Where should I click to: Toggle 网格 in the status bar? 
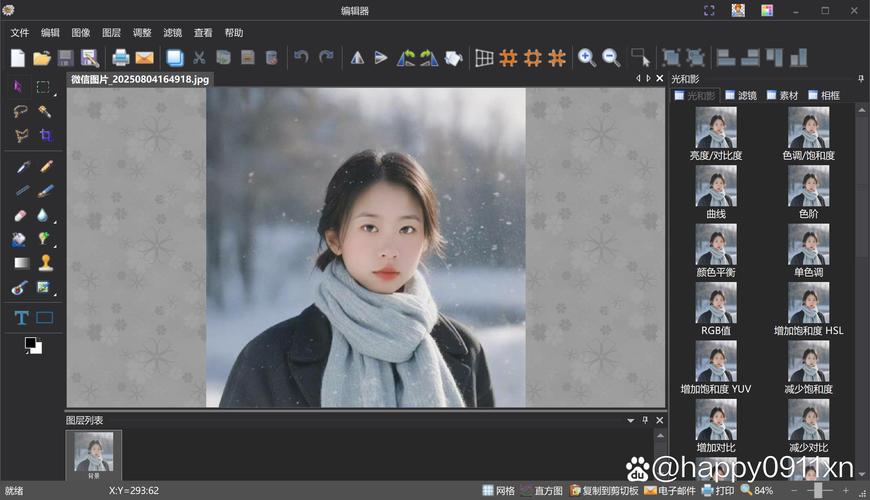(x=498, y=491)
